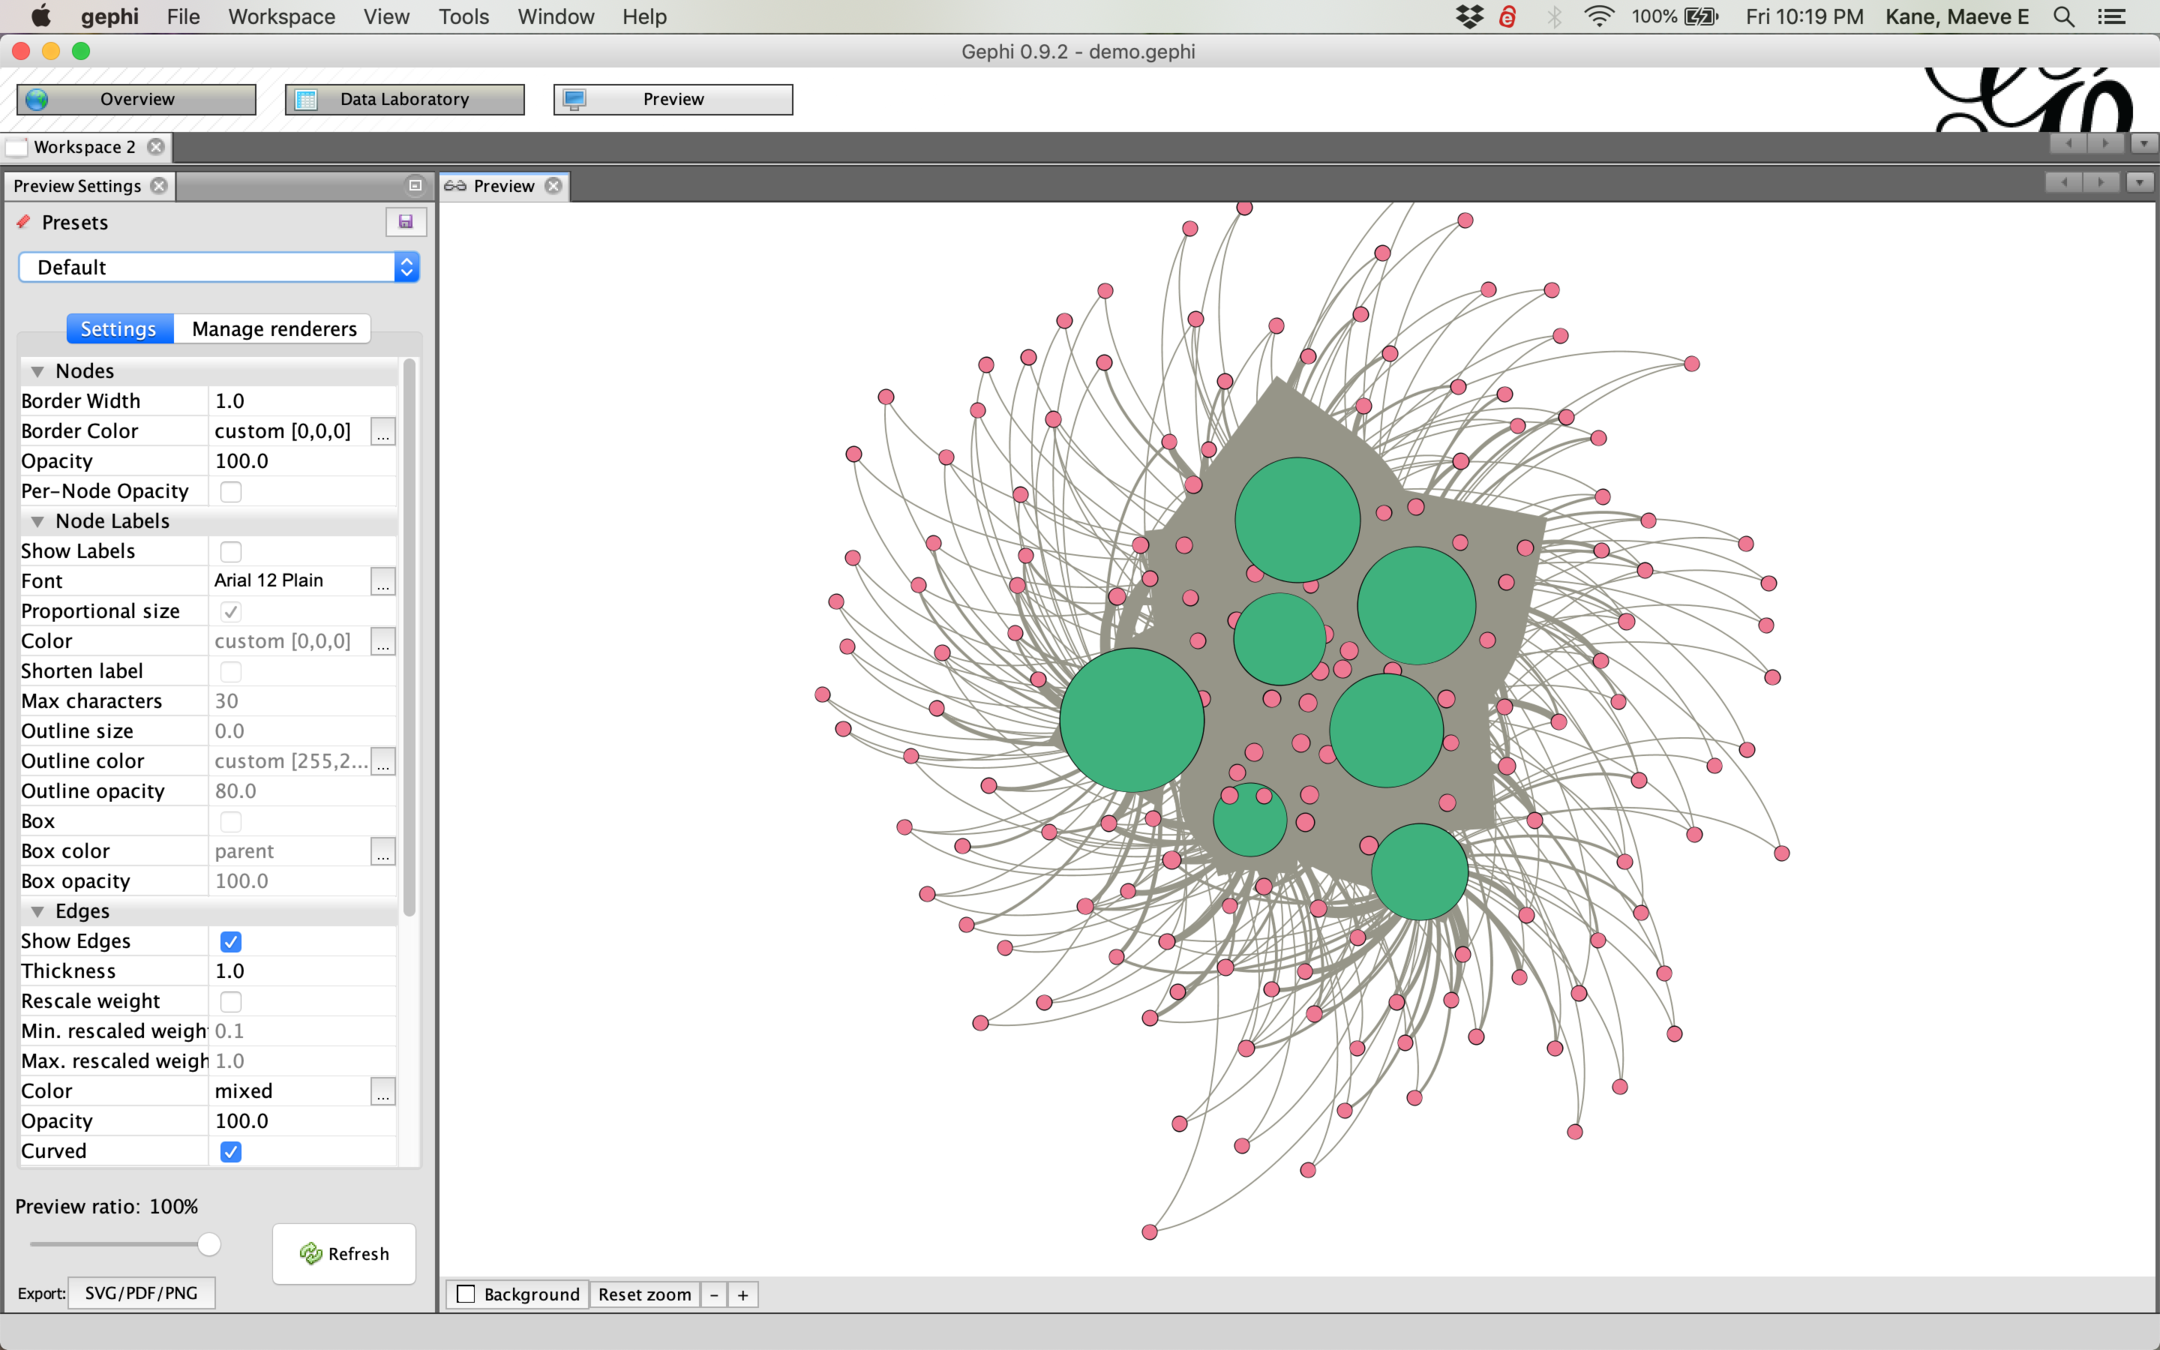Screen dimensions: 2160x1350
Task: Open Dropbox menu bar icon
Action: (1469, 17)
